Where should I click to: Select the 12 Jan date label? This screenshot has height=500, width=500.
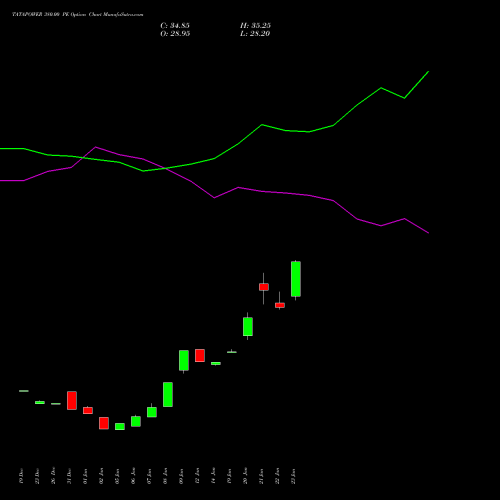click(197, 476)
